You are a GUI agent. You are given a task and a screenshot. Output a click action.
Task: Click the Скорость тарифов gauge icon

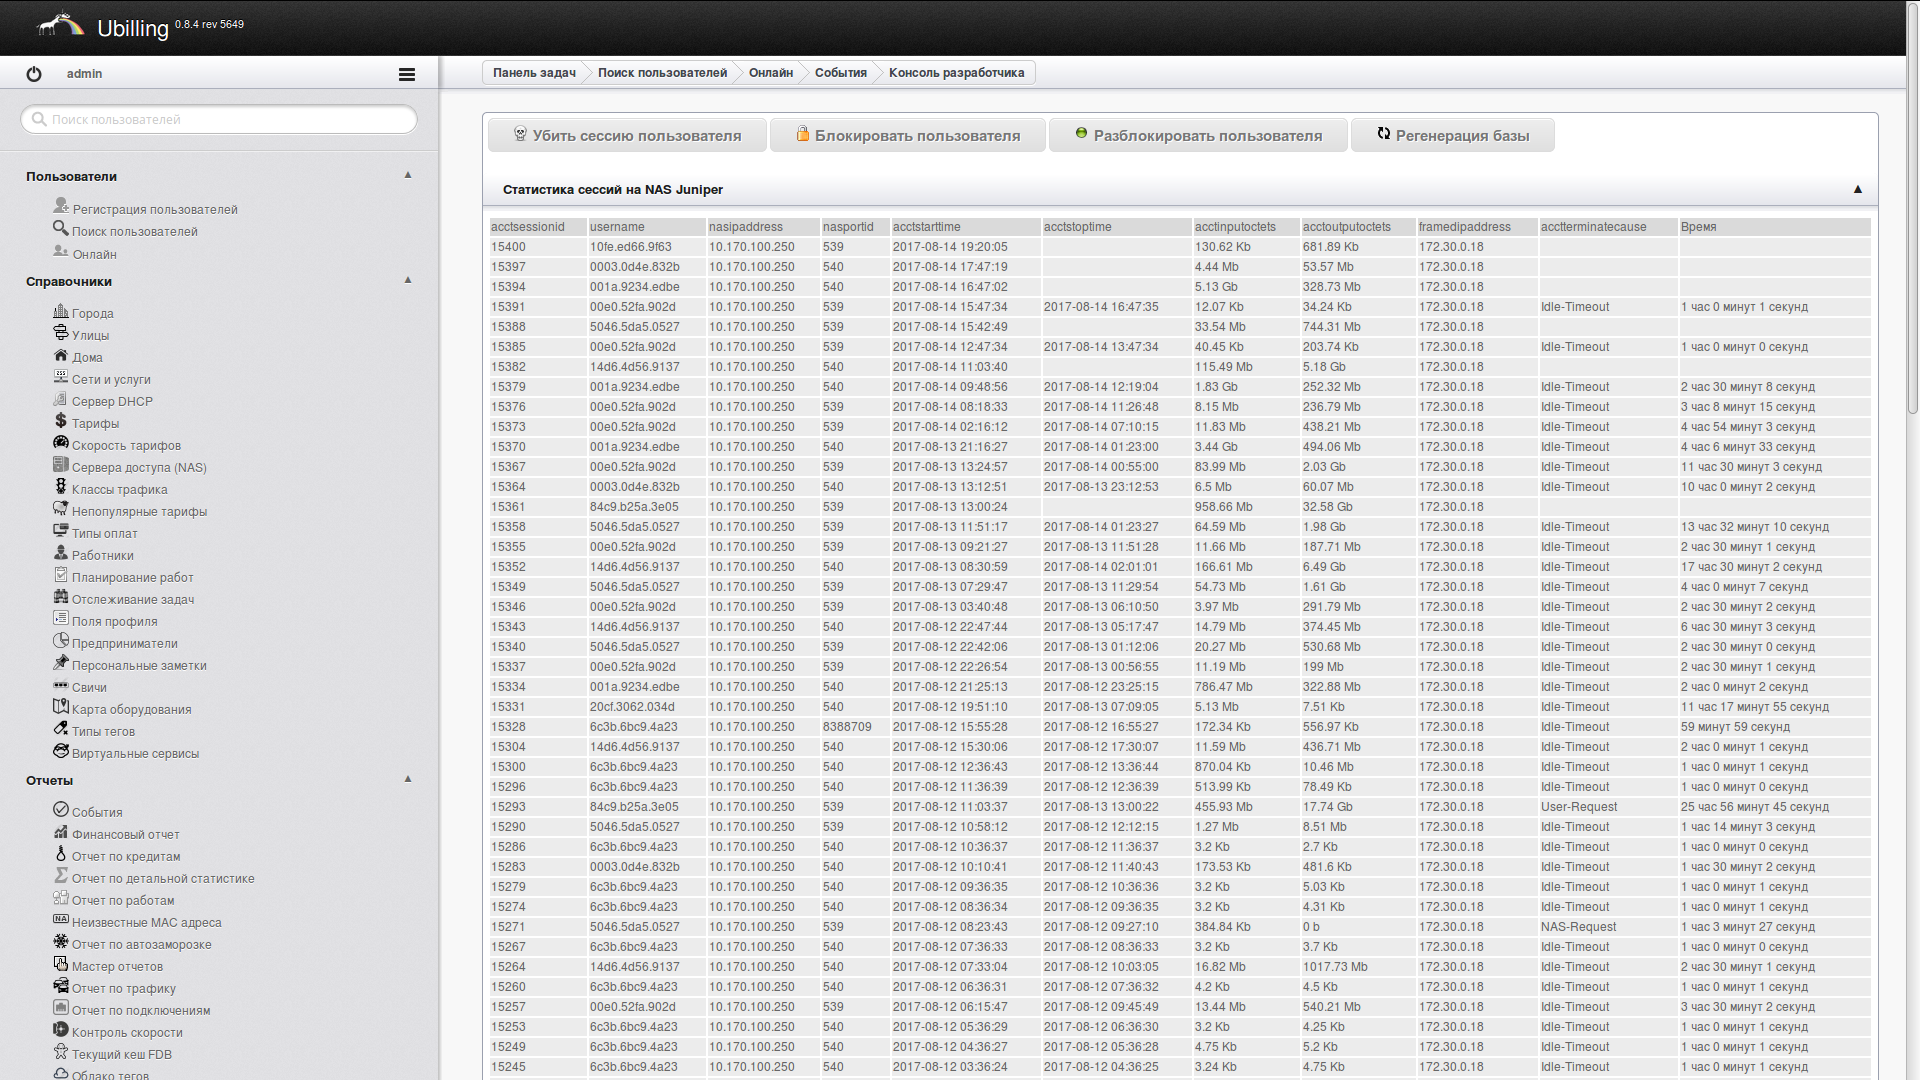coord(61,443)
